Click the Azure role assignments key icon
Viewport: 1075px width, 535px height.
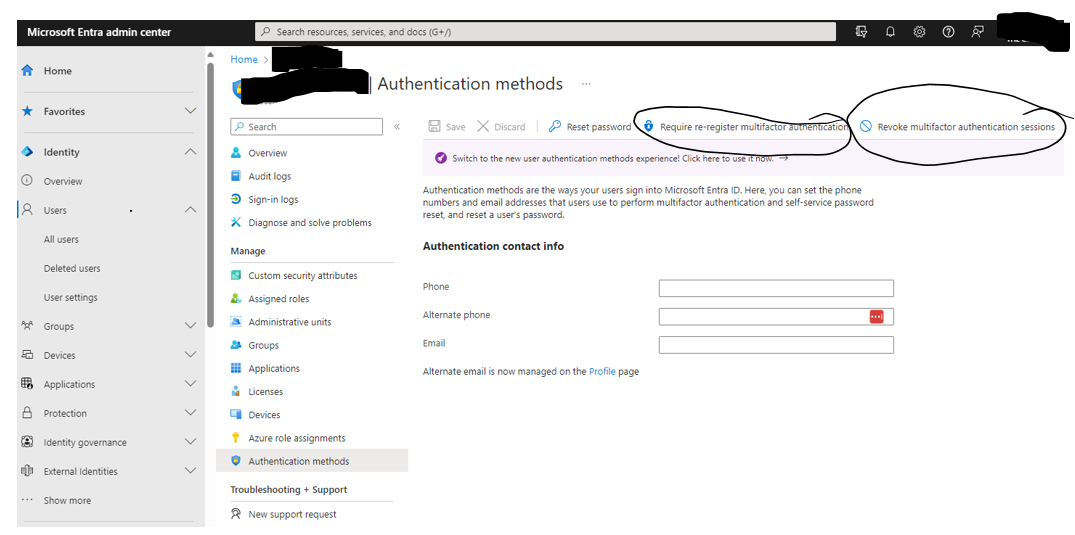click(236, 438)
